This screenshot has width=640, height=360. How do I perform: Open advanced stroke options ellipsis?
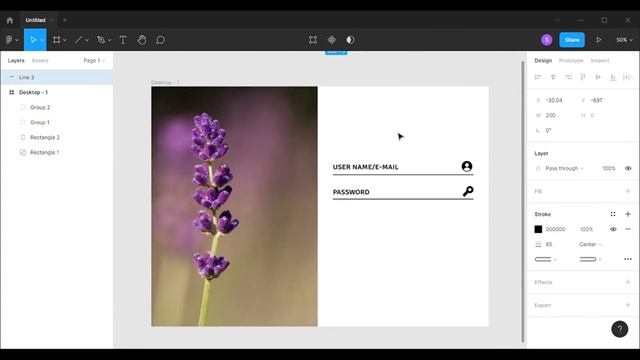coord(628,259)
